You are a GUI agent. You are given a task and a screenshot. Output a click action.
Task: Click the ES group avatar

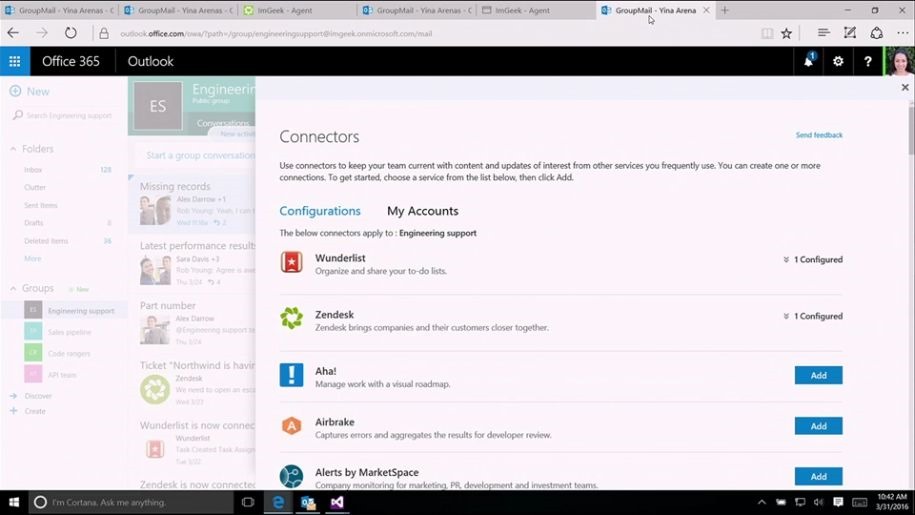(x=158, y=106)
